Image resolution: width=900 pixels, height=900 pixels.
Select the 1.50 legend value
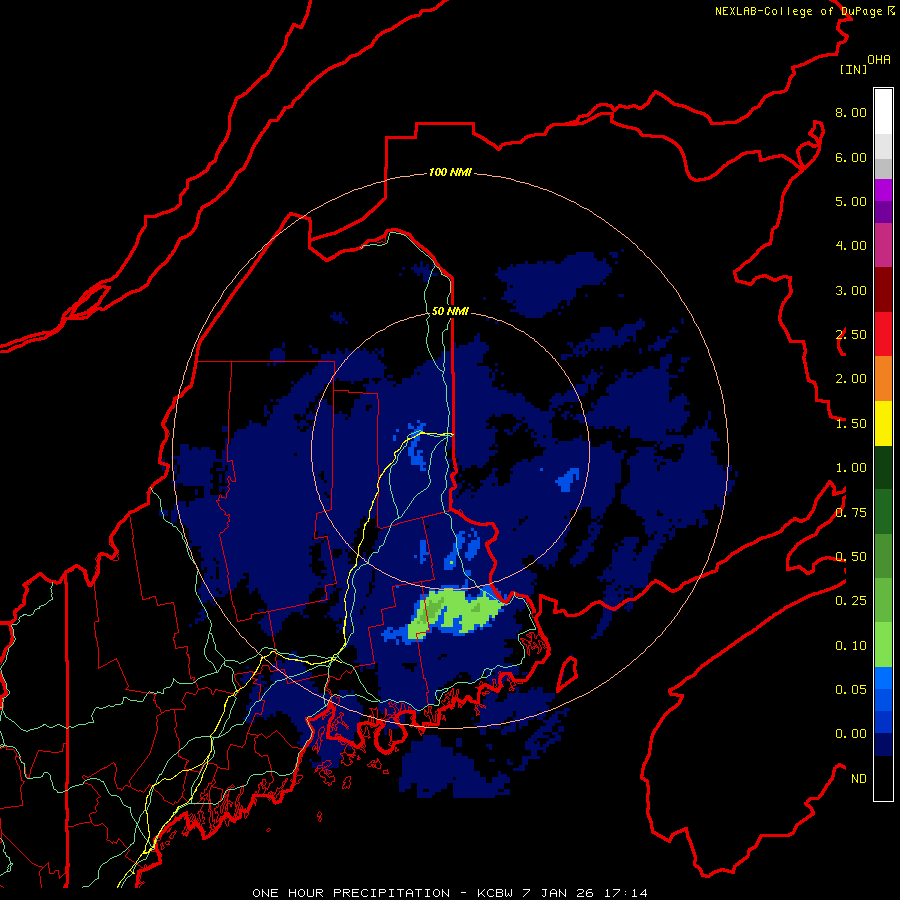click(851, 424)
